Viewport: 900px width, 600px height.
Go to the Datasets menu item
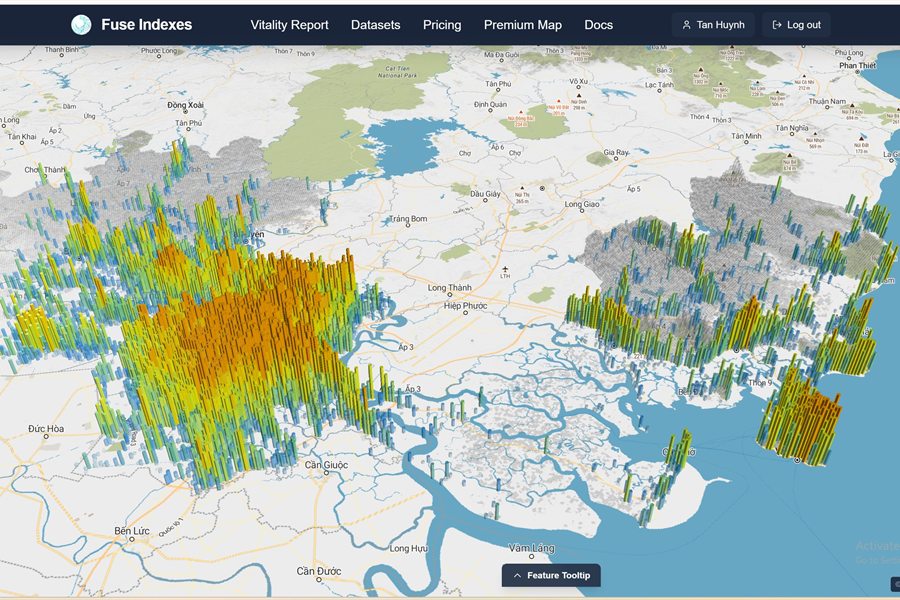coord(375,25)
